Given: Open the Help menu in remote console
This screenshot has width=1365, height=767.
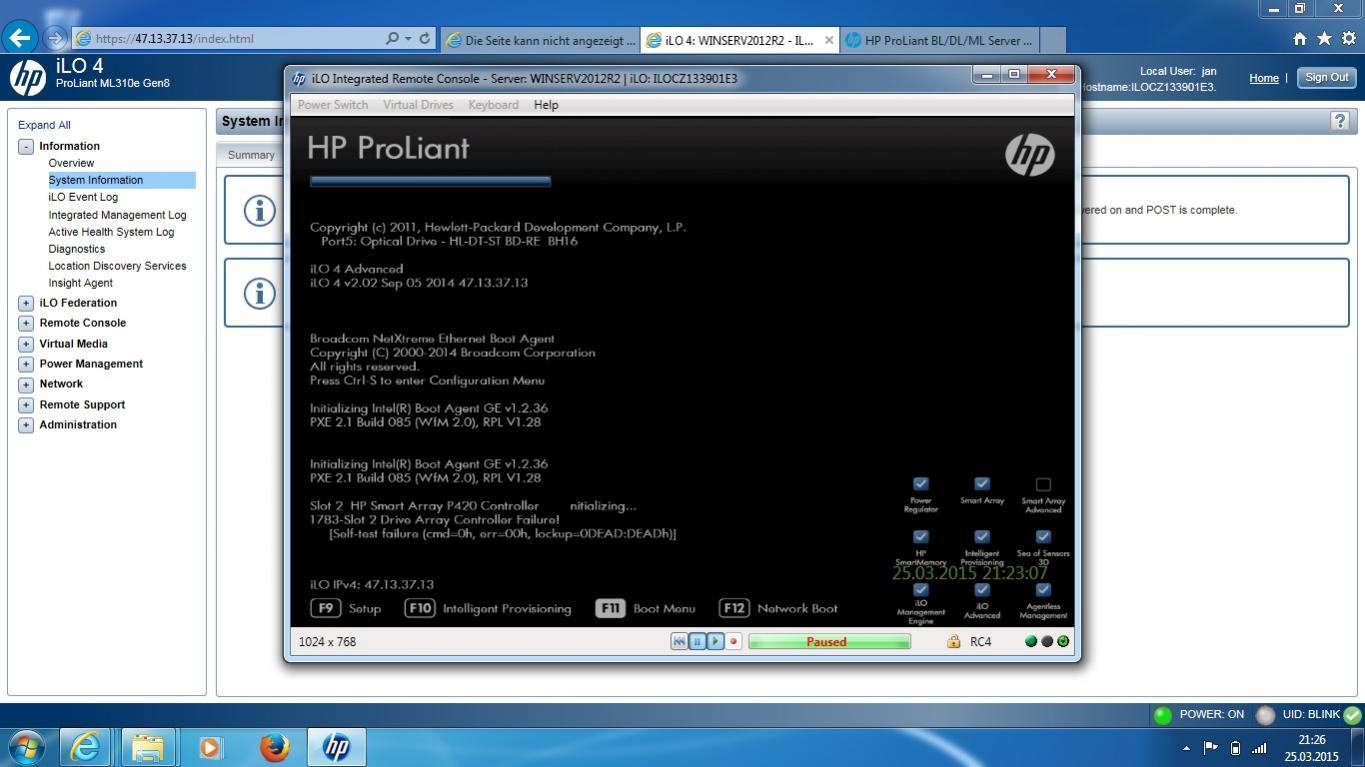Looking at the screenshot, I should tap(546, 105).
